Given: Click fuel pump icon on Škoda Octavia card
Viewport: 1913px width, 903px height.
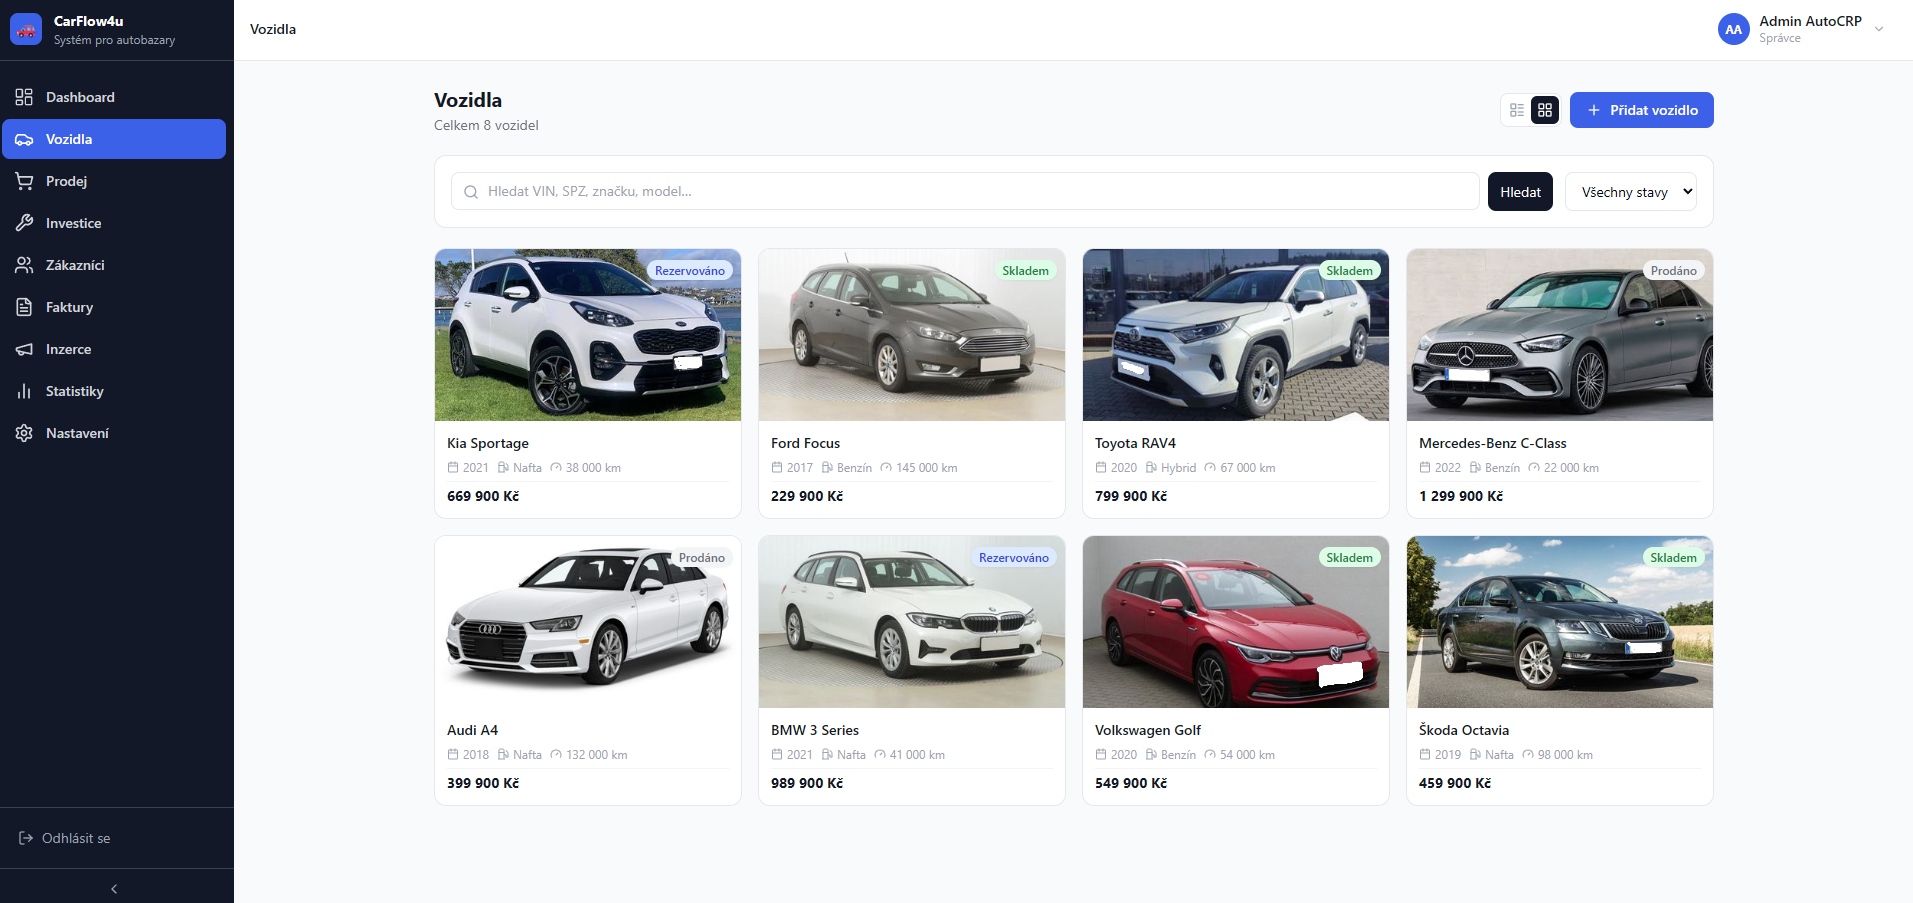Looking at the screenshot, I should (1475, 754).
